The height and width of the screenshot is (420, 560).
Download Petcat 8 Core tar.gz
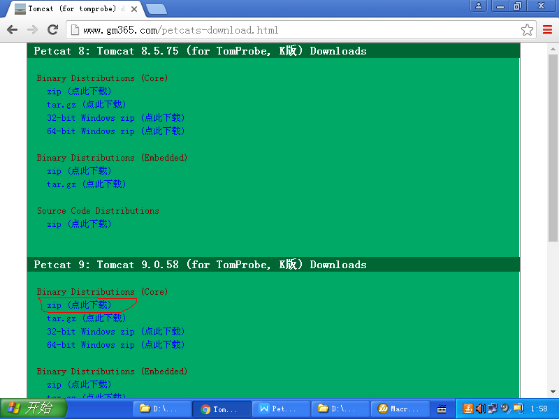click(x=86, y=105)
